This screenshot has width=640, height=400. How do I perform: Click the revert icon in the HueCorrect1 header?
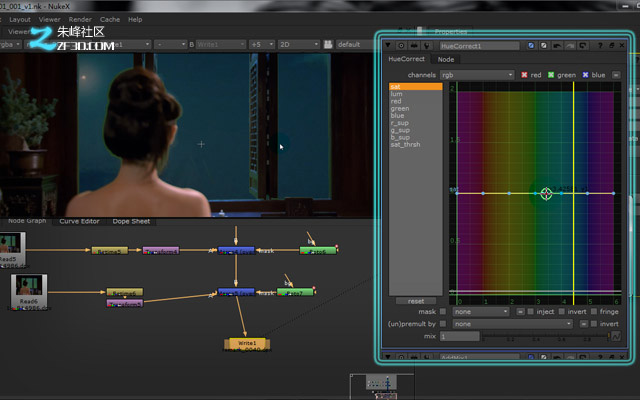(x=583, y=46)
